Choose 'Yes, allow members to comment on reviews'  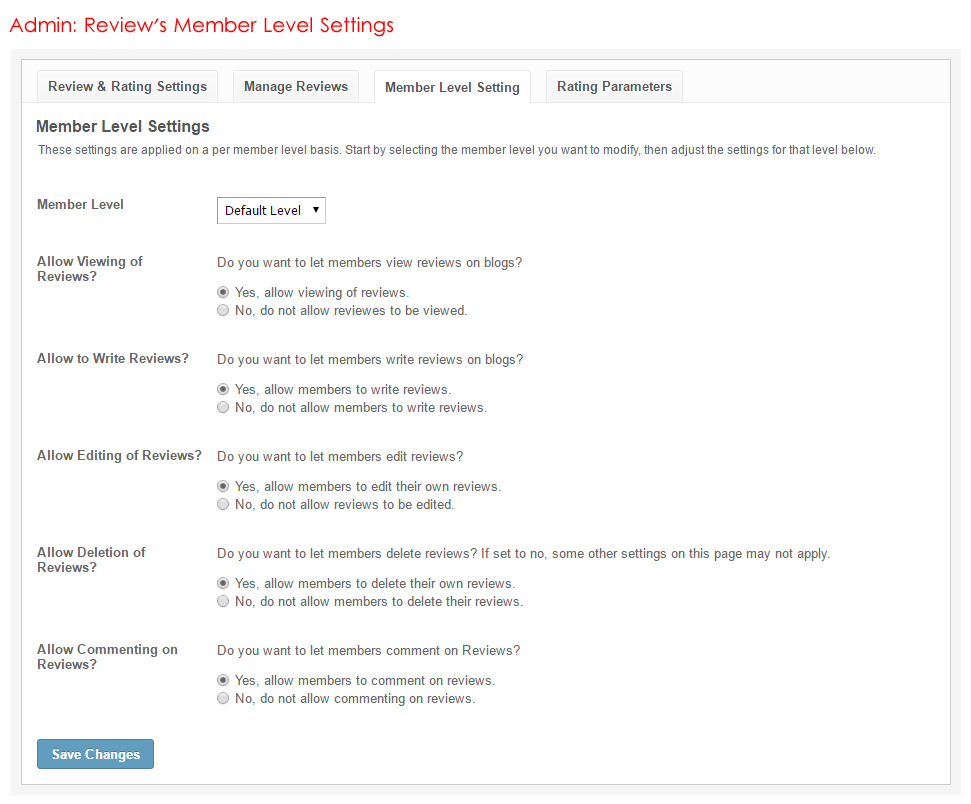223,680
